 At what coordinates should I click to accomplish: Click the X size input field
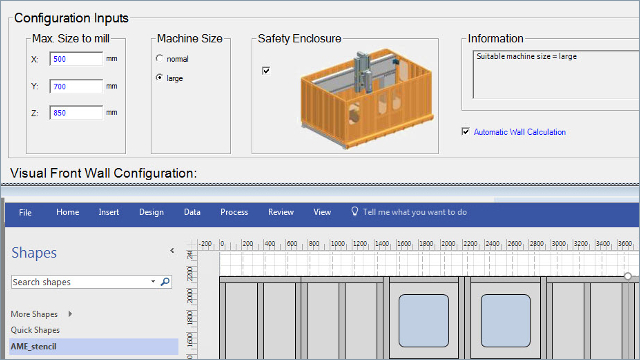pyautogui.click(x=76, y=59)
